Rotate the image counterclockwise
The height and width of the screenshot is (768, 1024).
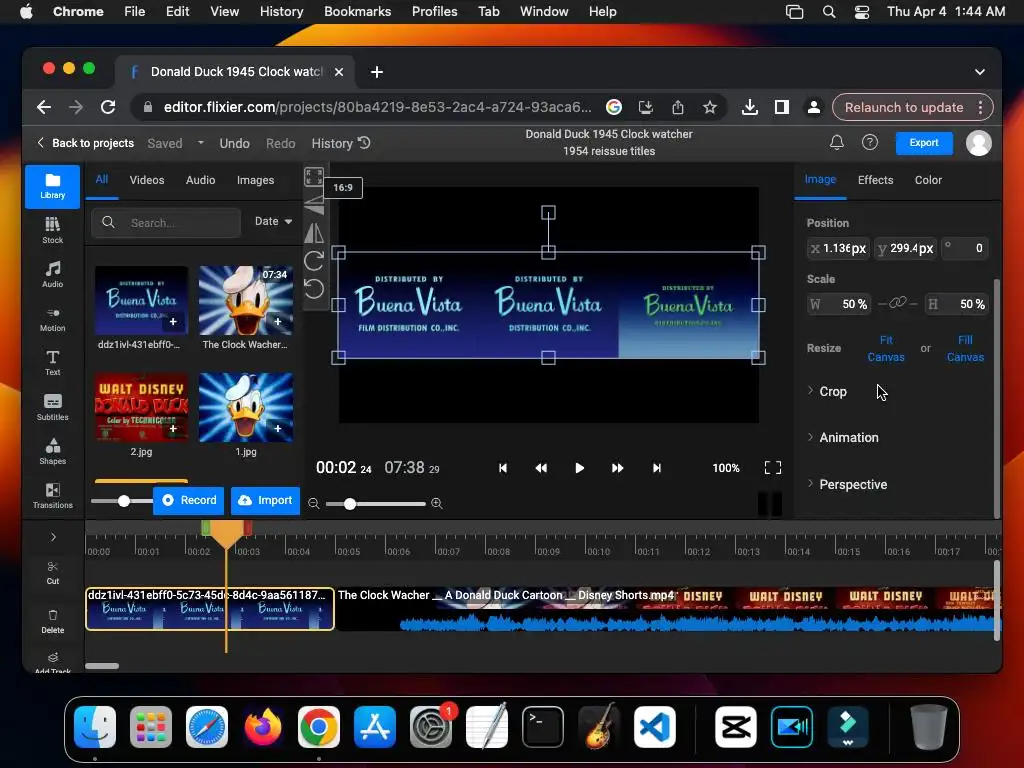314,288
